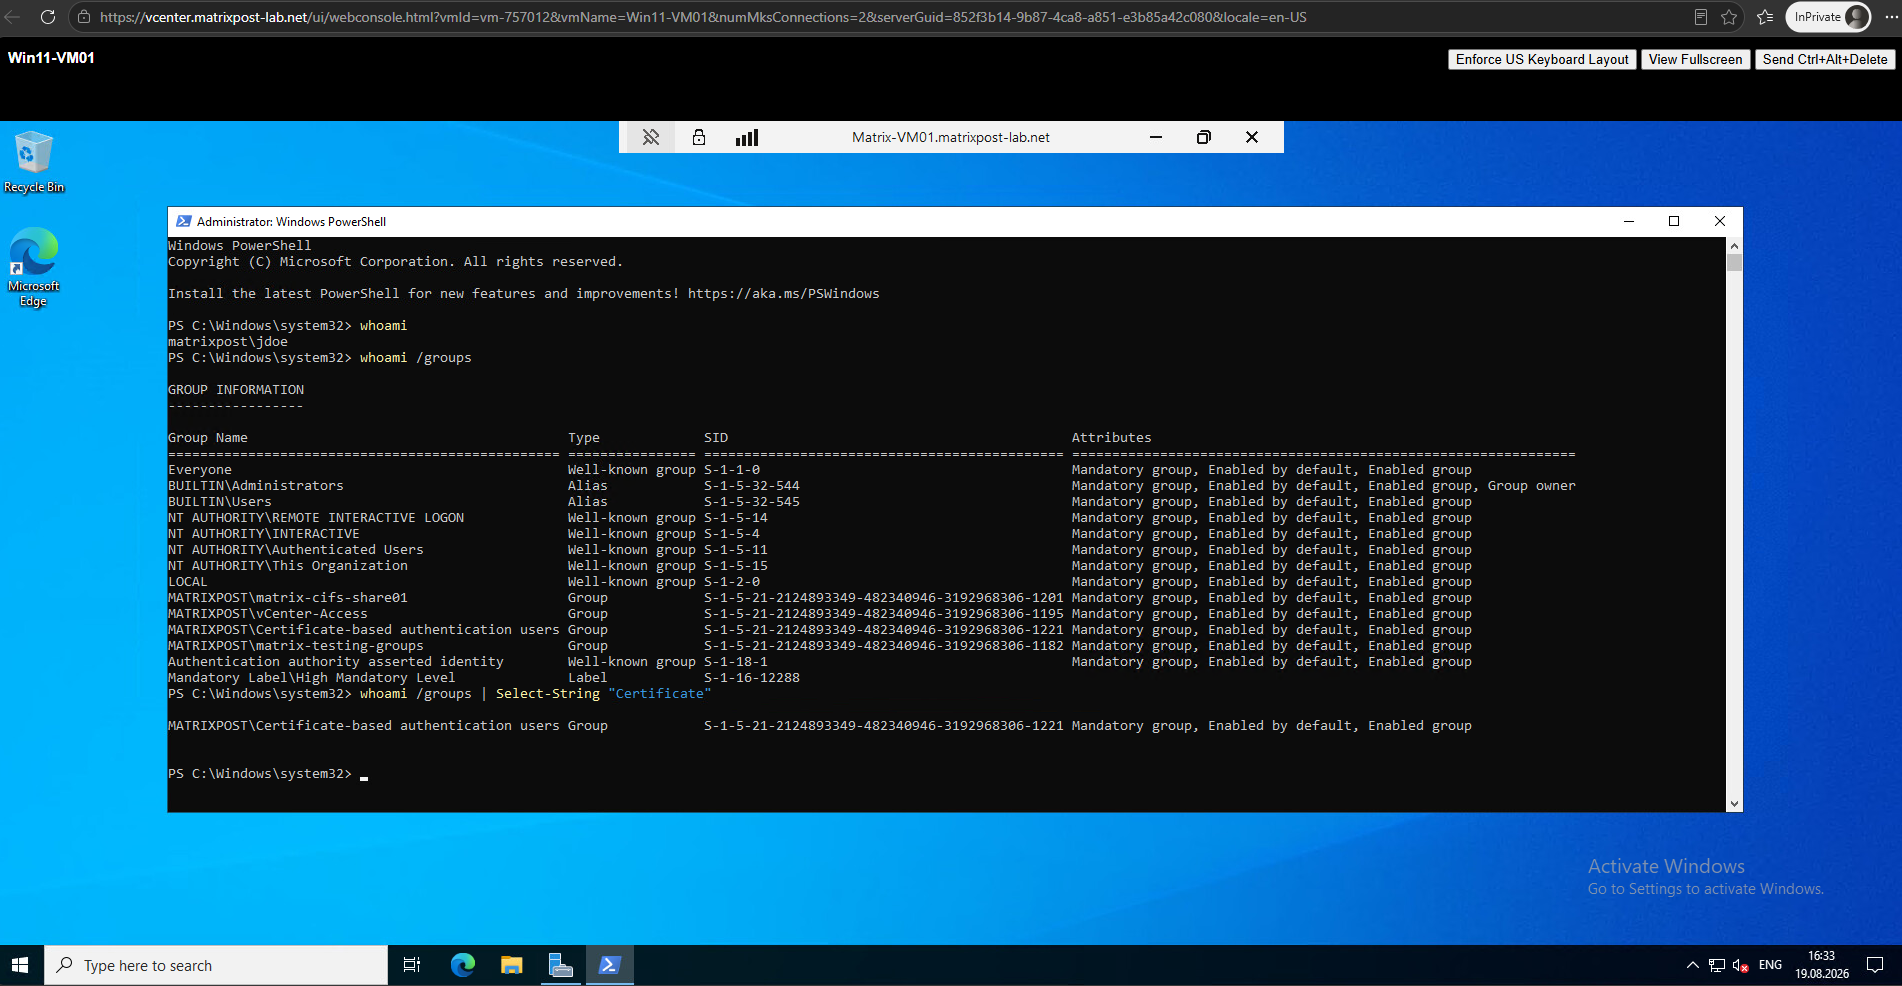The height and width of the screenshot is (986, 1902).
Task: Show hidden system tray icons
Action: [x=1692, y=965]
